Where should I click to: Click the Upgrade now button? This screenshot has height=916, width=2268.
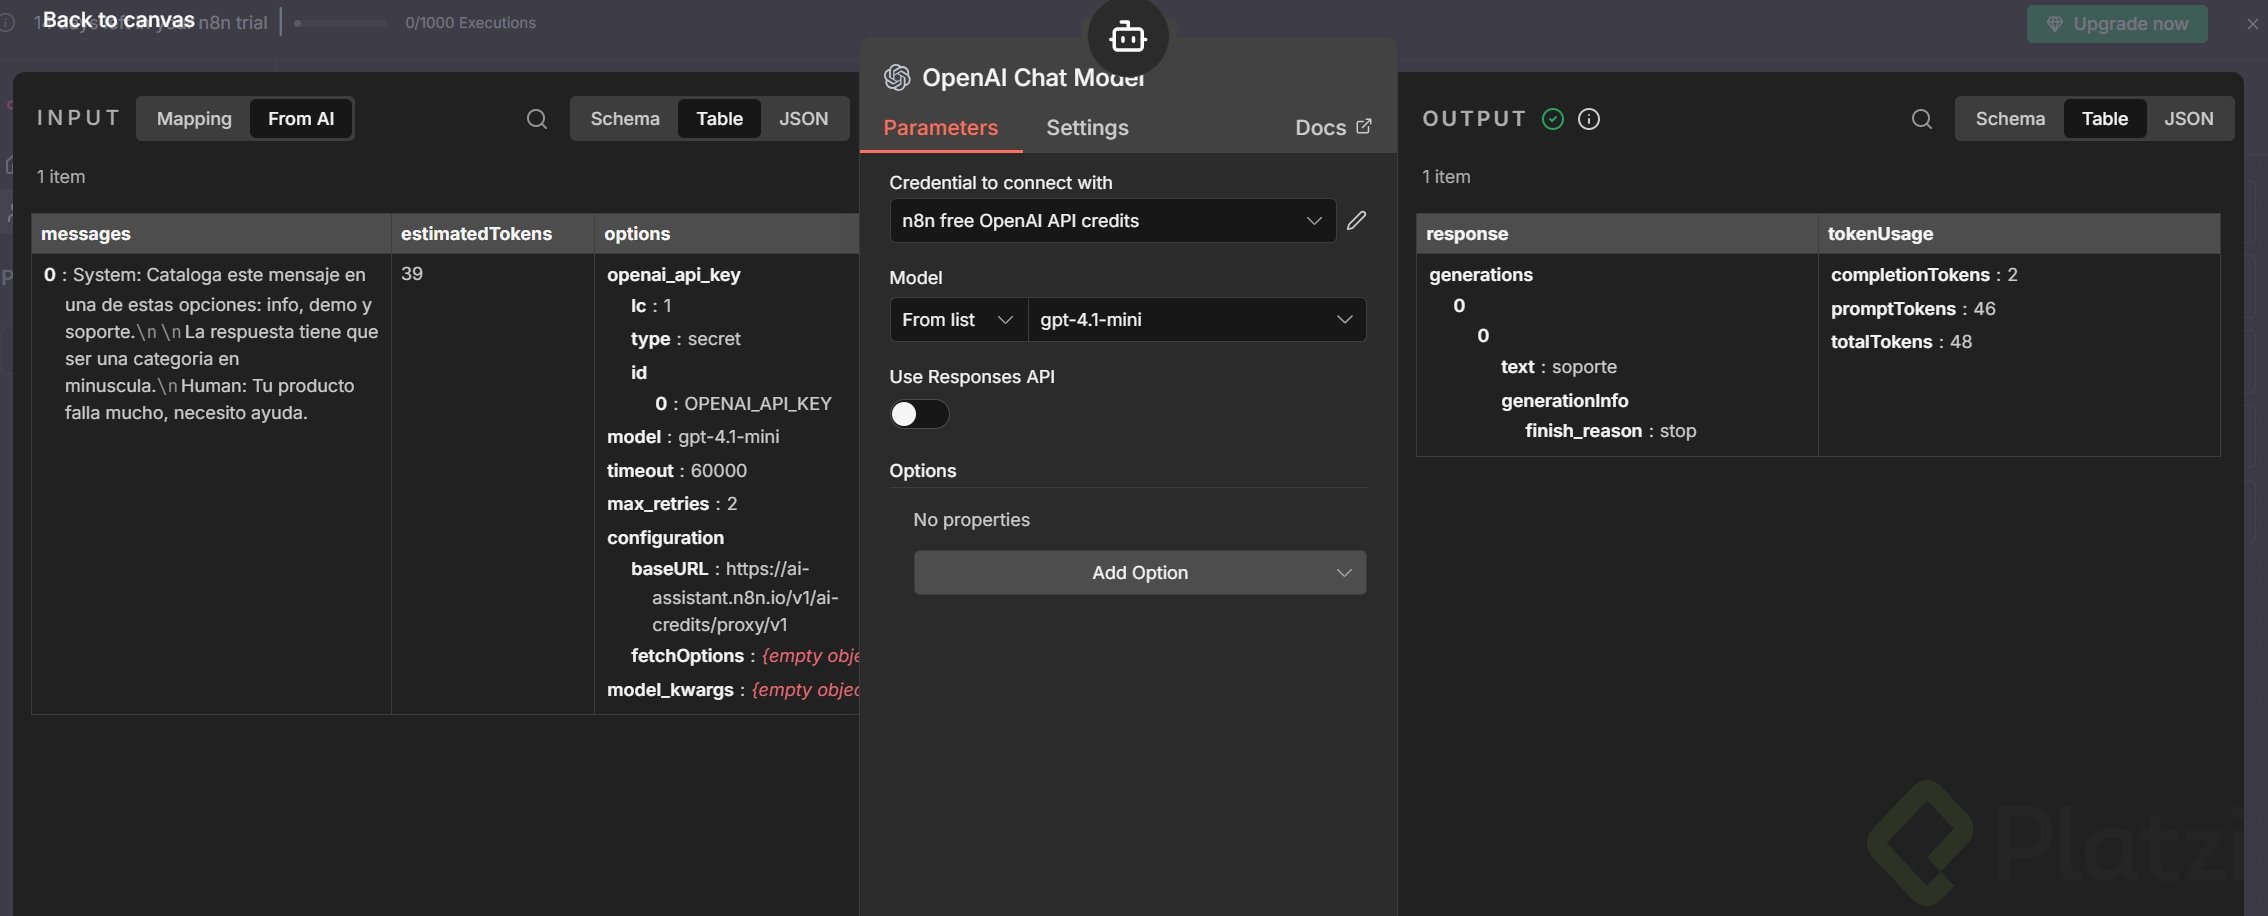pos(2117,24)
